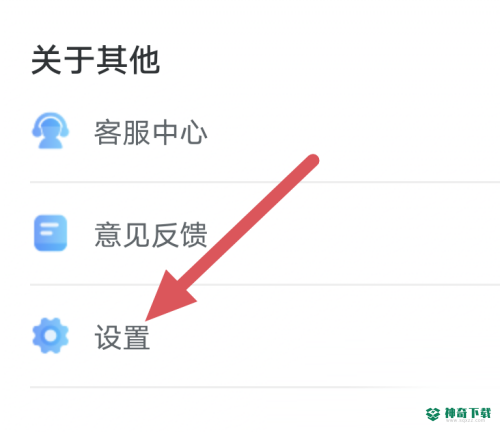Open the customer service headset icon
The height and width of the screenshot is (432, 500).
[x=50, y=131]
